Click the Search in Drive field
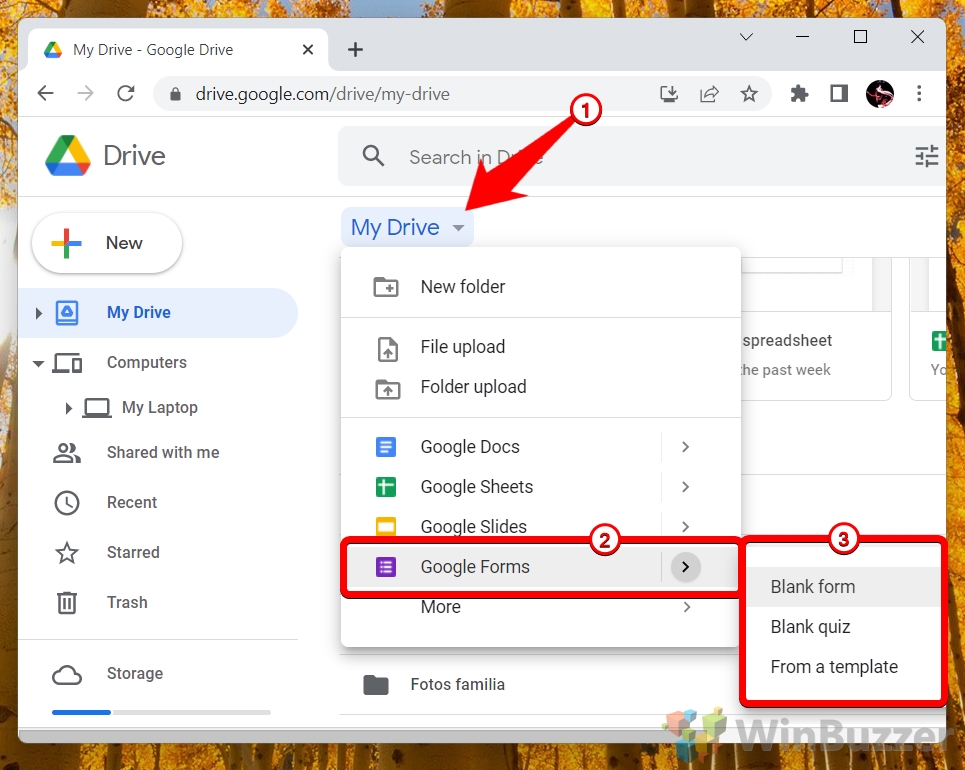This screenshot has height=770, width=965. pos(640,156)
